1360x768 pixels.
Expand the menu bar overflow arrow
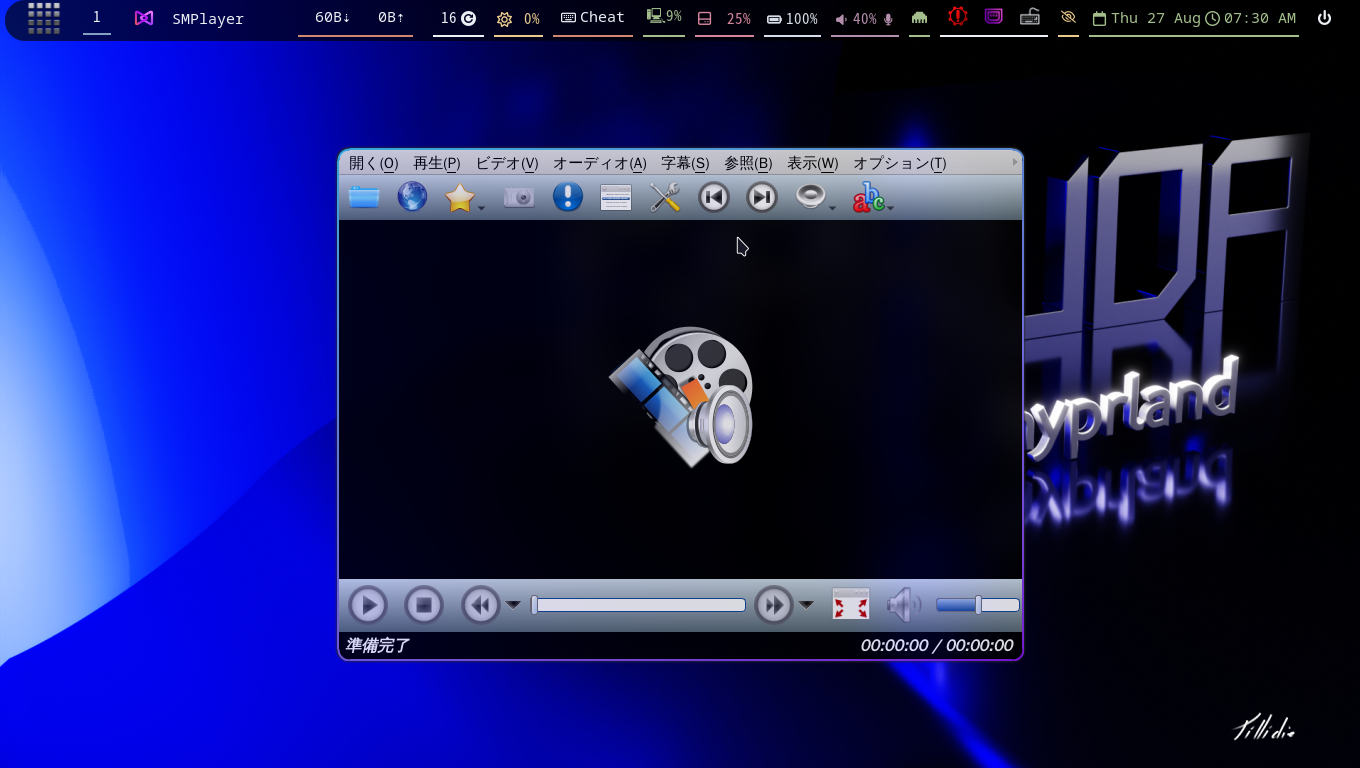tap(1015, 162)
